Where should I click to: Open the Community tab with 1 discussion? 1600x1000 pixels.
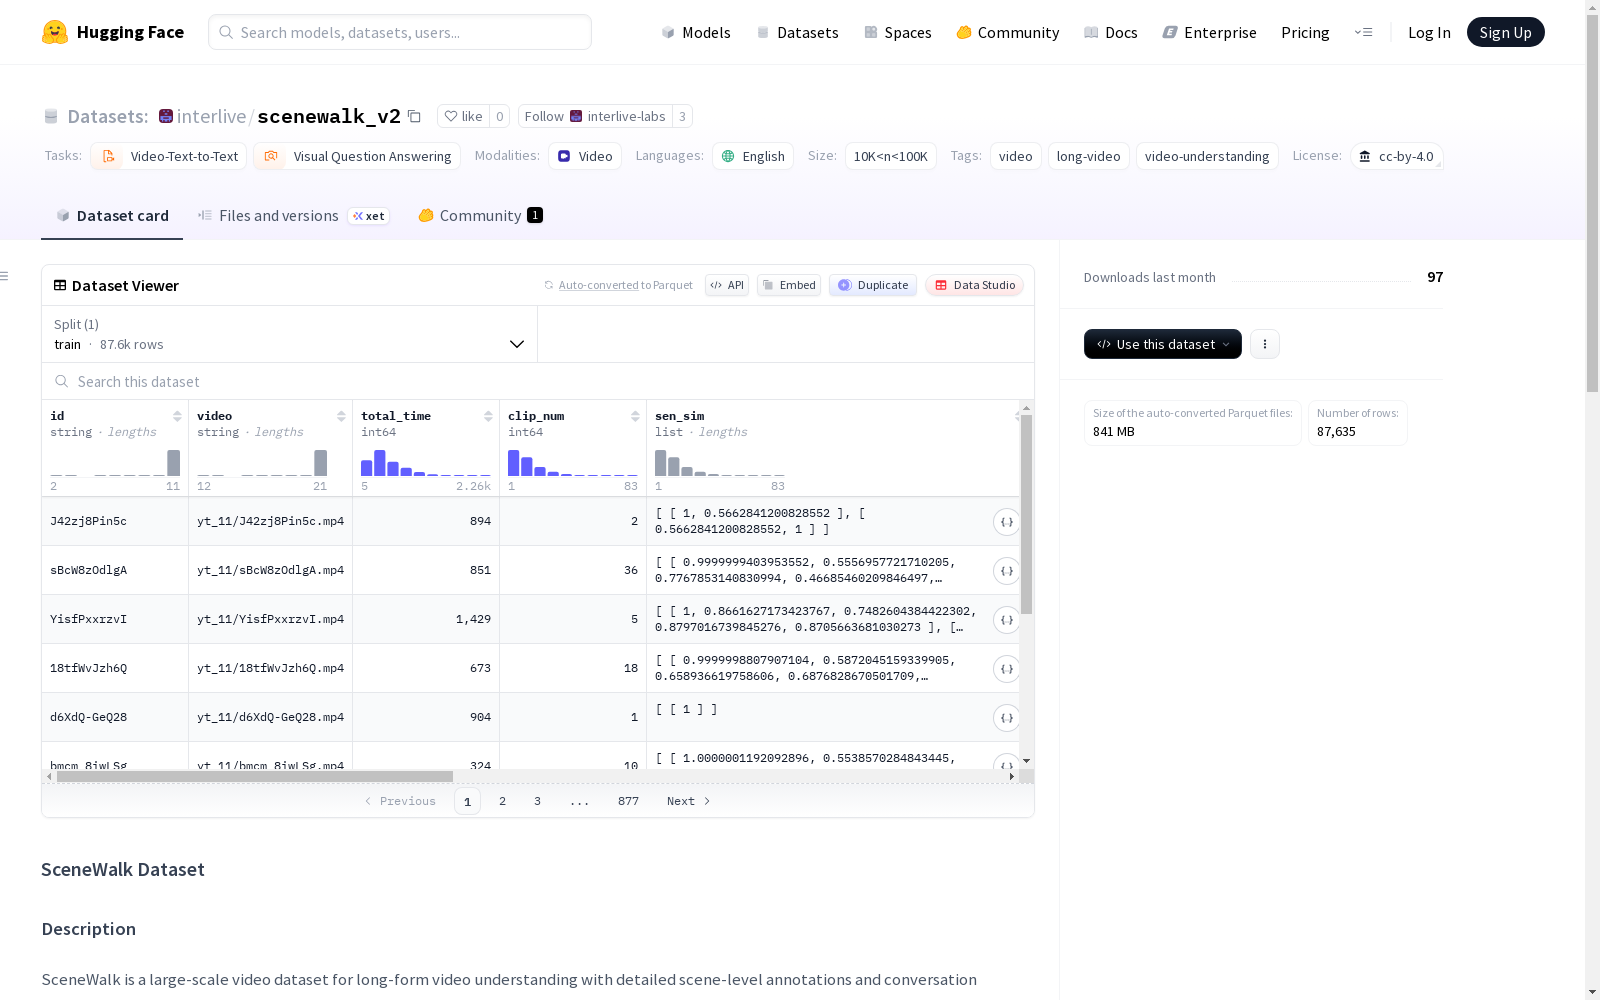(480, 216)
